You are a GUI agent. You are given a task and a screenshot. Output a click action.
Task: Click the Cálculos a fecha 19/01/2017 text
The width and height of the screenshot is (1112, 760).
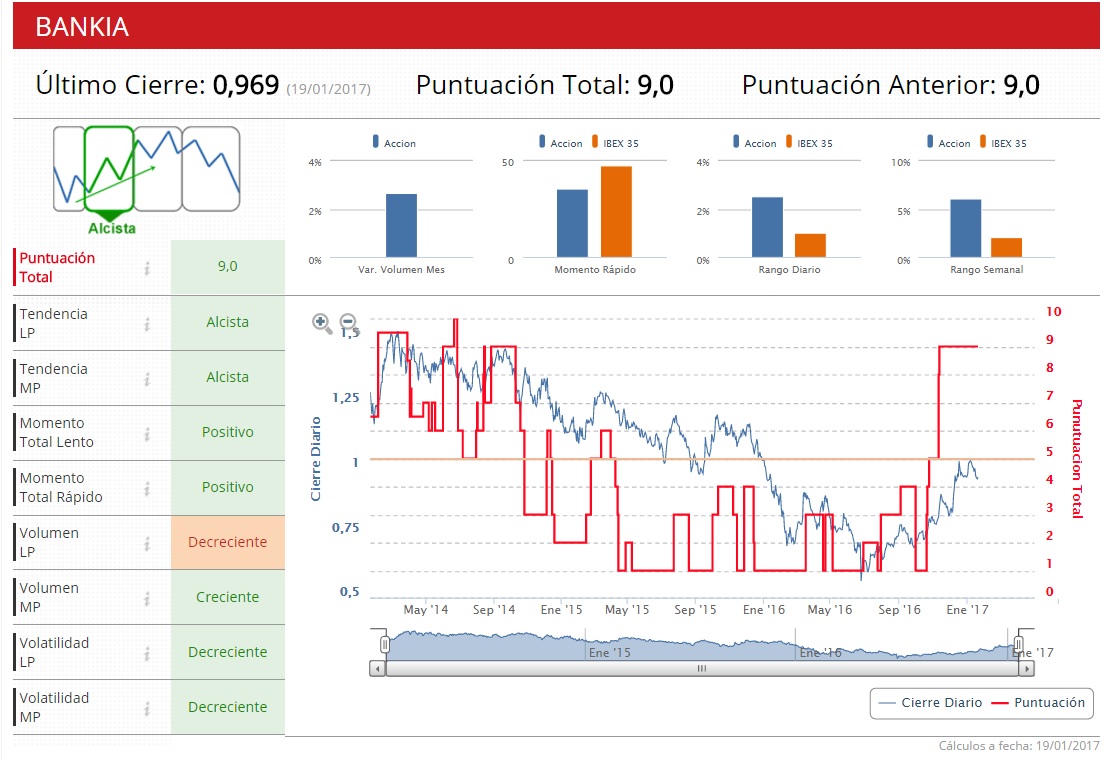[1019, 746]
